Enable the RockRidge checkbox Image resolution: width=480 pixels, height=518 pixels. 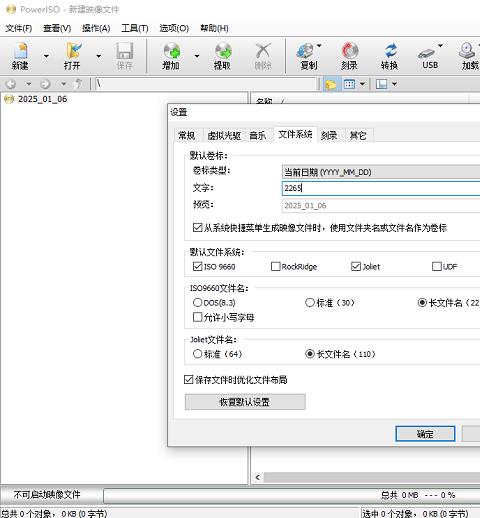pyautogui.click(x=275, y=266)
